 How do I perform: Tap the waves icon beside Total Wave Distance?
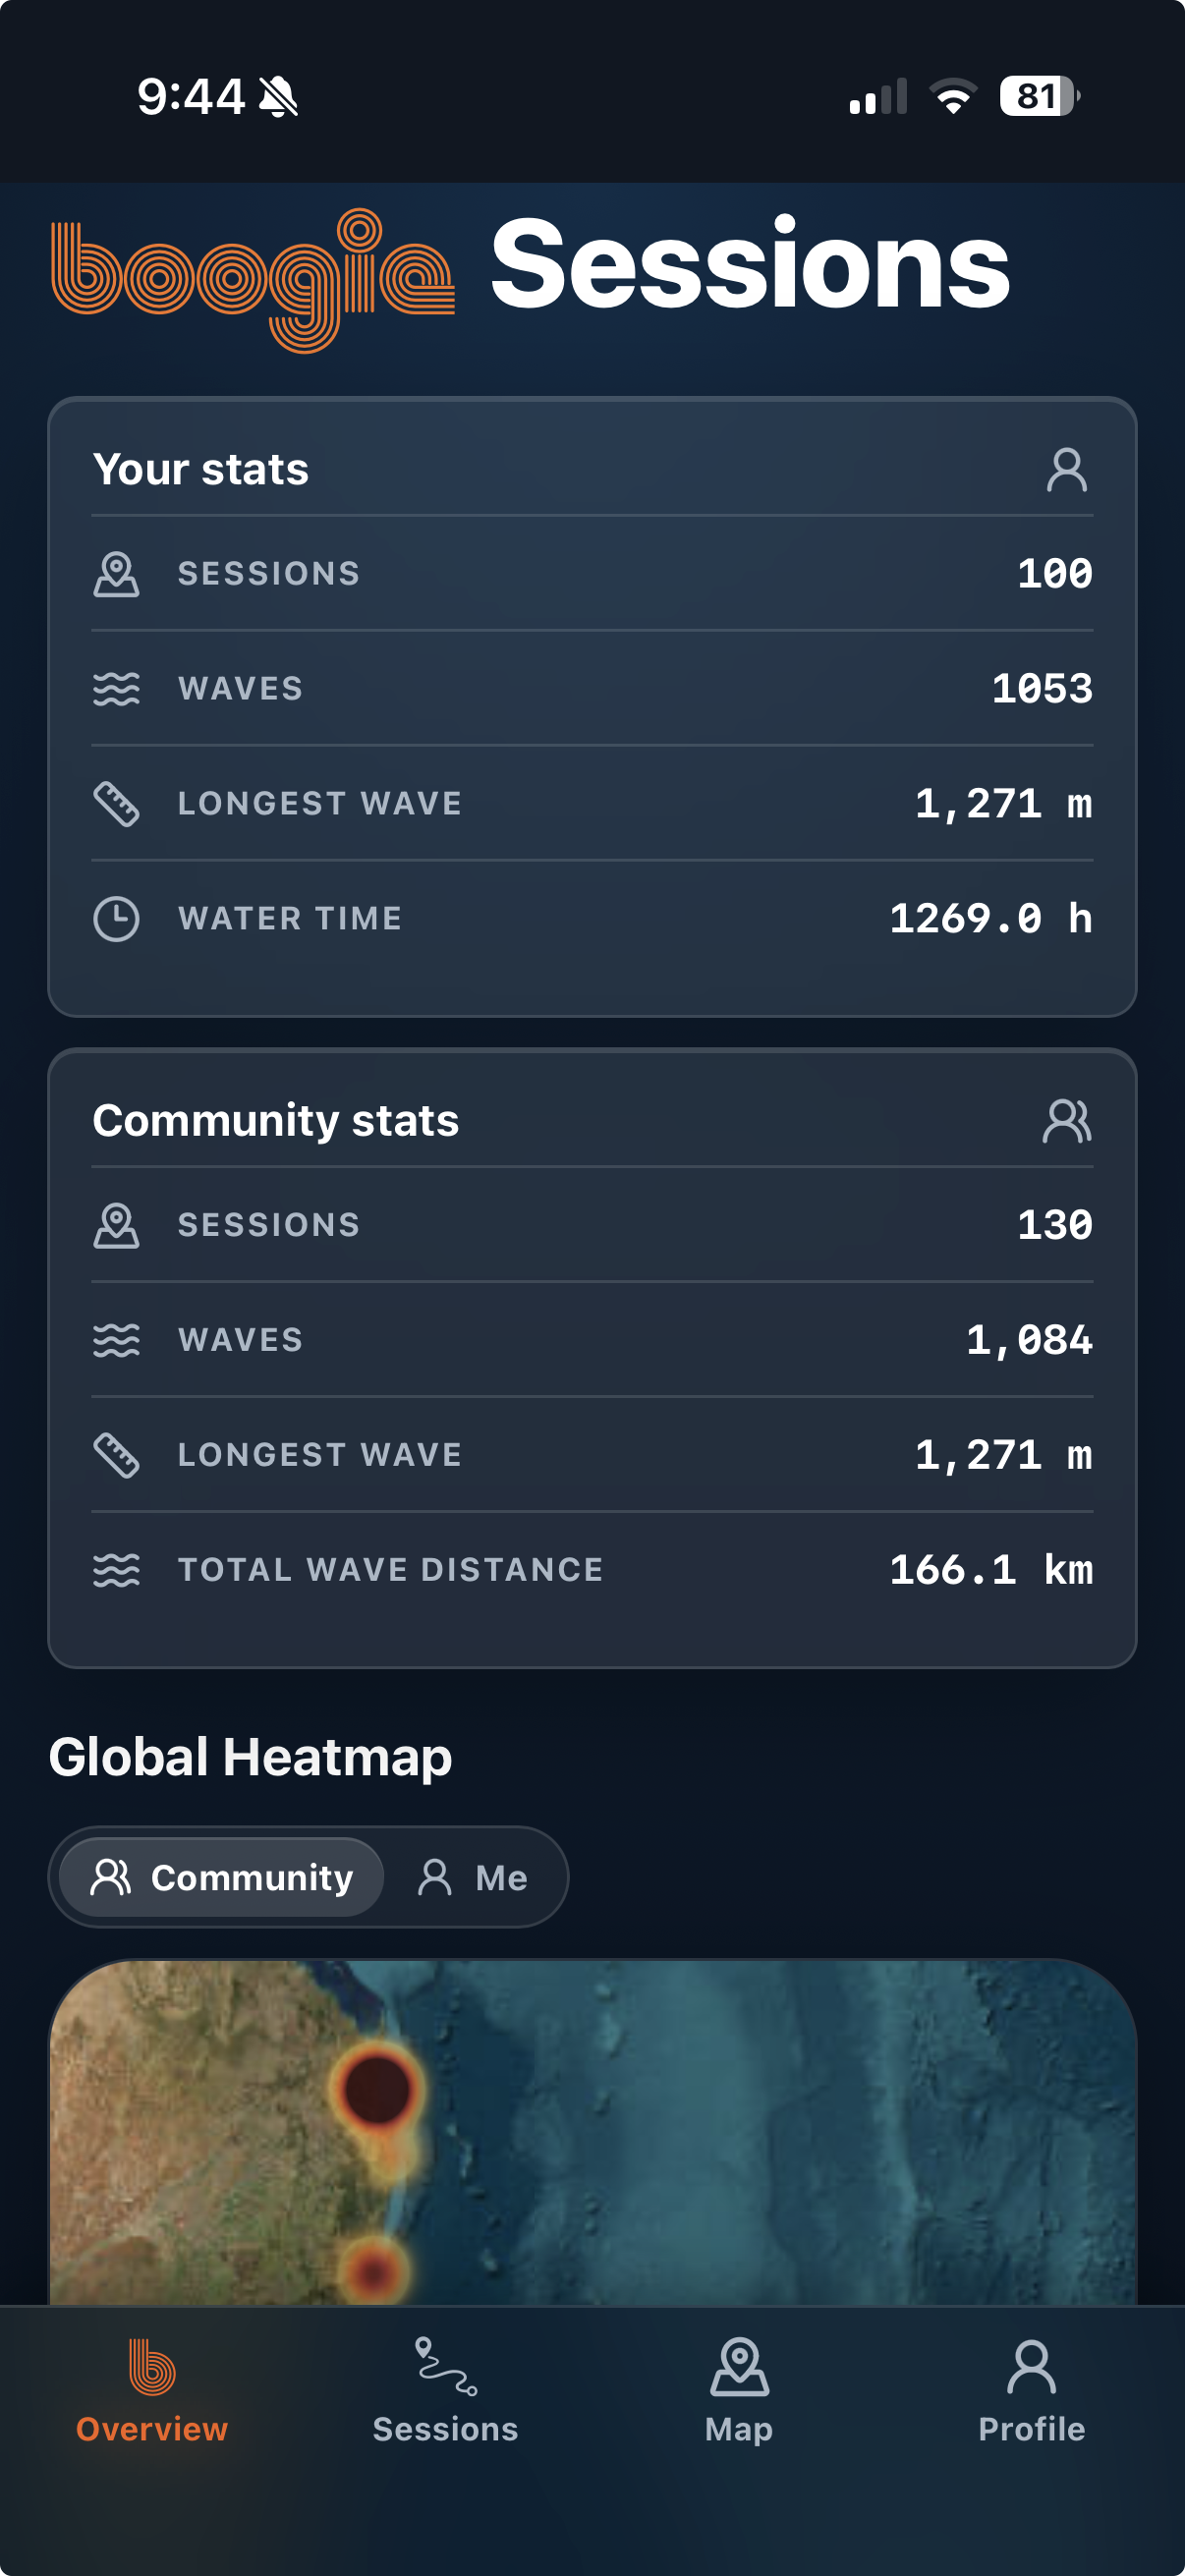tap(116, 1569)
